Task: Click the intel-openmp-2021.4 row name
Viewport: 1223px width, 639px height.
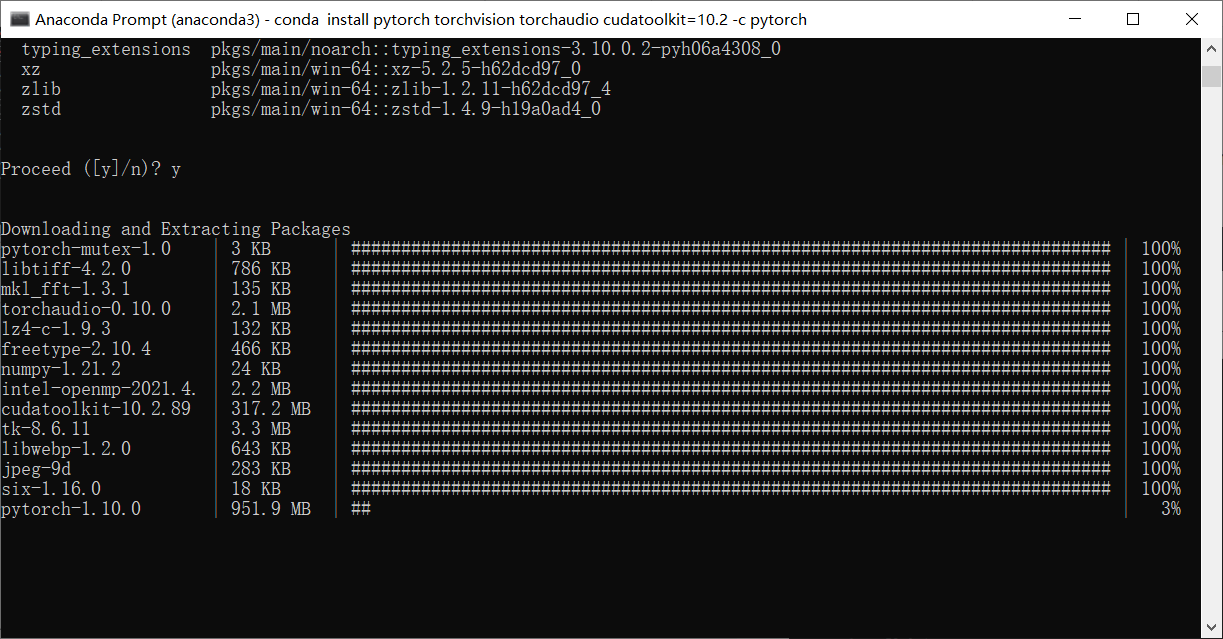Action: pyautogui.click(x=99, y=389)
